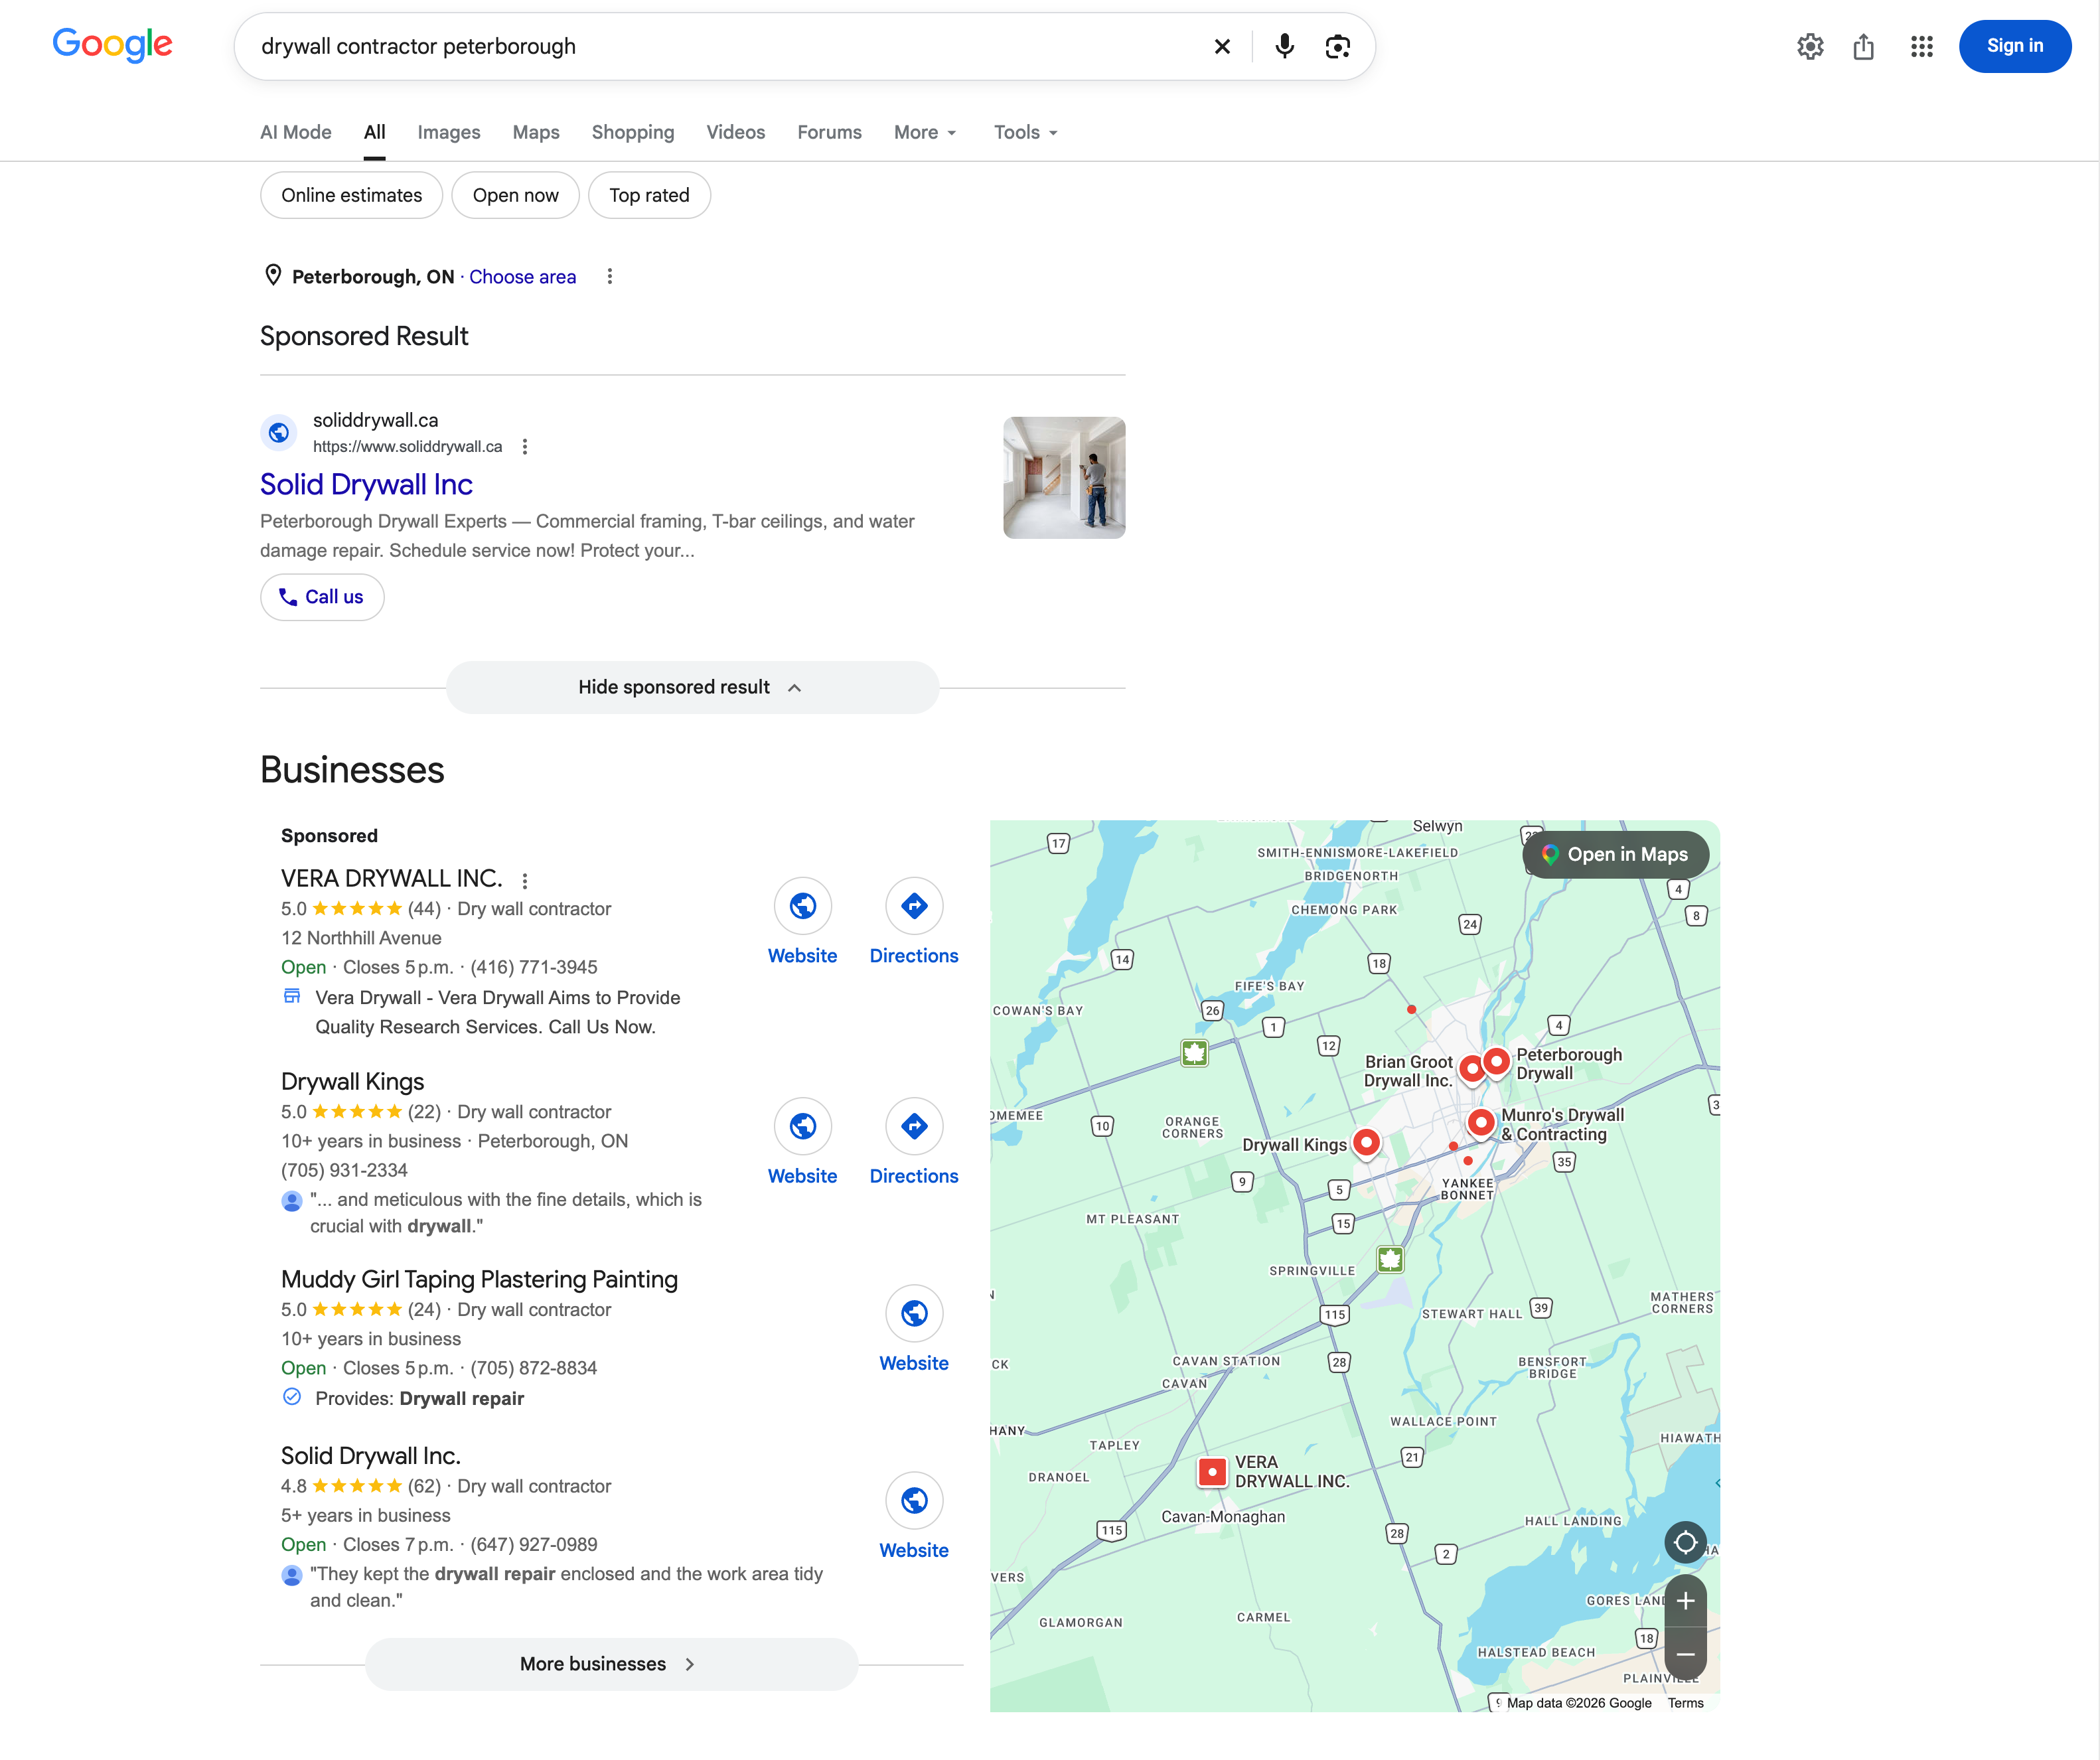Open the Tools dropdown
The image size is (2100, 1760).
[1026, 132]
